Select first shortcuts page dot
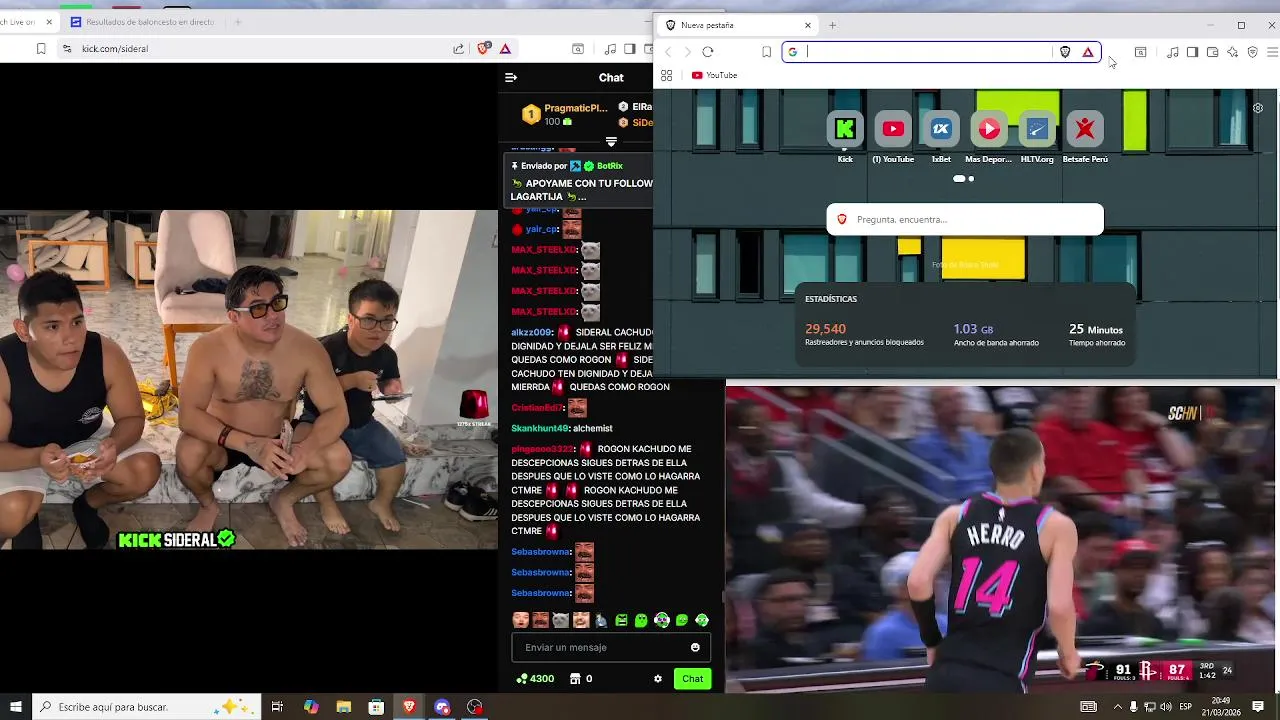Viewport: 1280px width, 720px height. coord(959,179)
